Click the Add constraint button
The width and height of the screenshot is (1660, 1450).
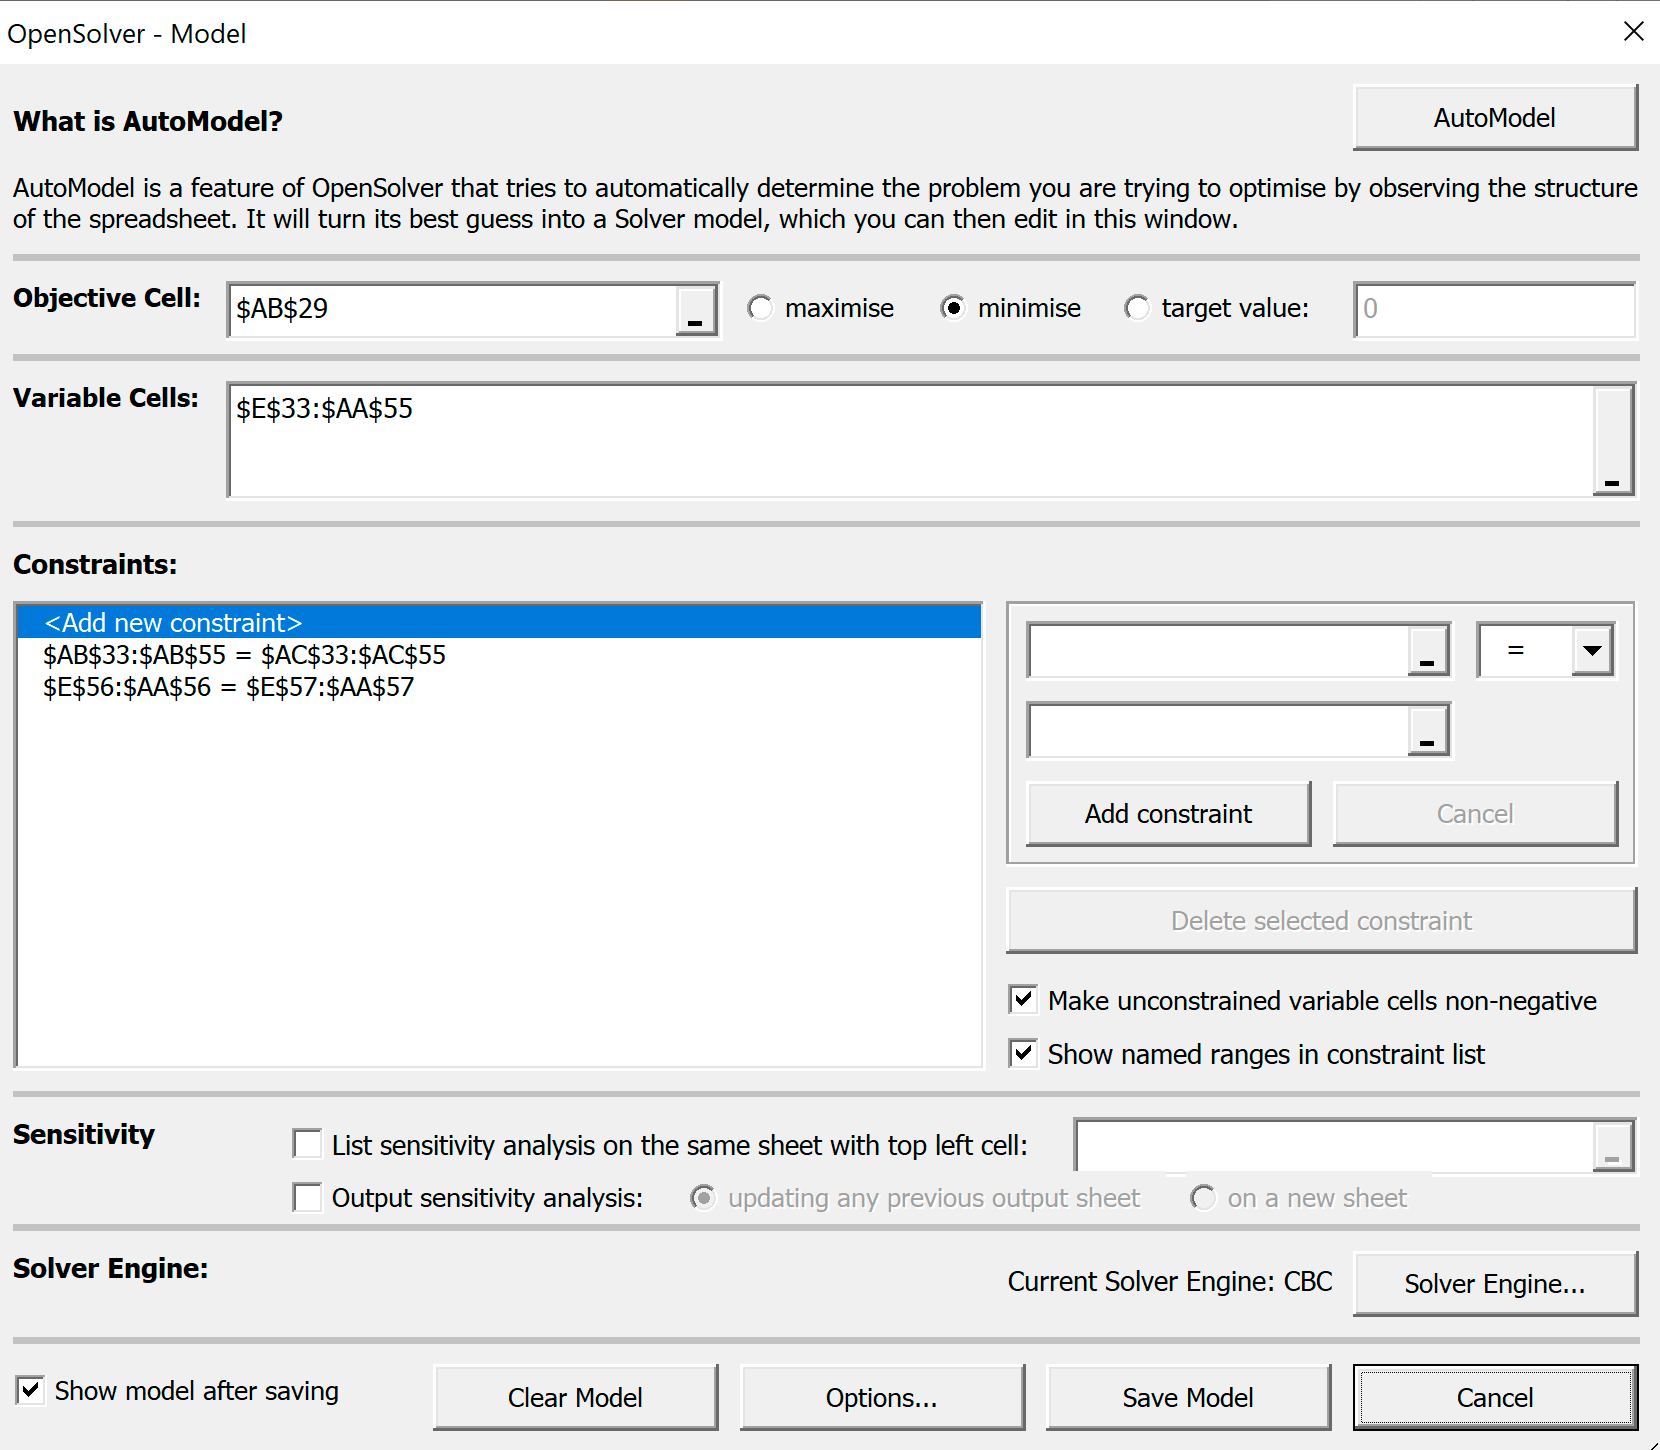coord(1169,814)
